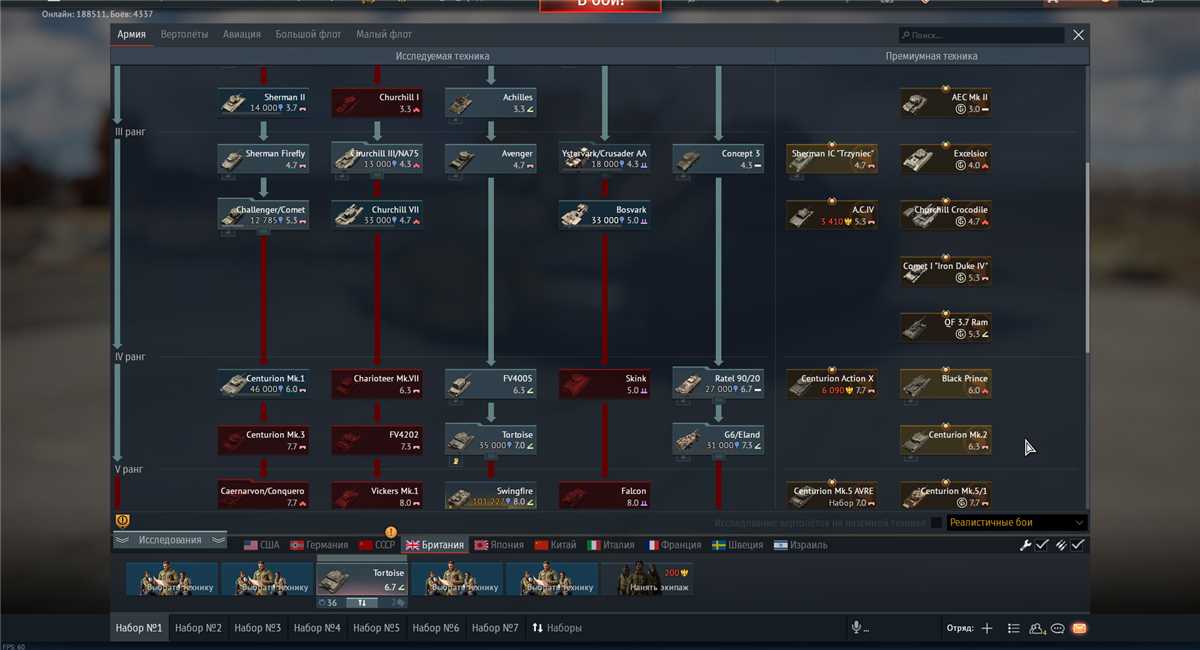Image resolution: width=1200 pixels, height=650 pixels.
Task: Select the Швеция nation tab
Action: tap(740, 545)
